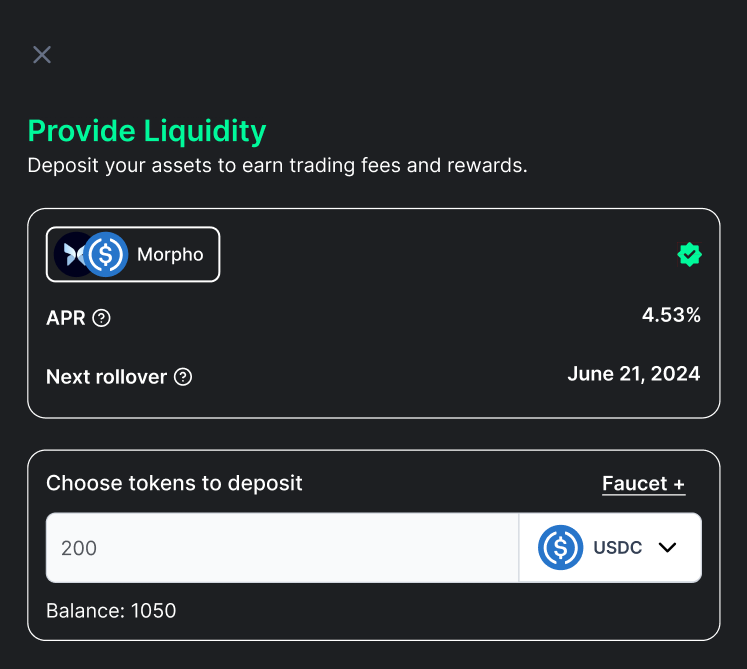Screen dimensions: 747x669
Task: Click the Next rollover text label
Action: pyautogui.click(x=107, y=377)
